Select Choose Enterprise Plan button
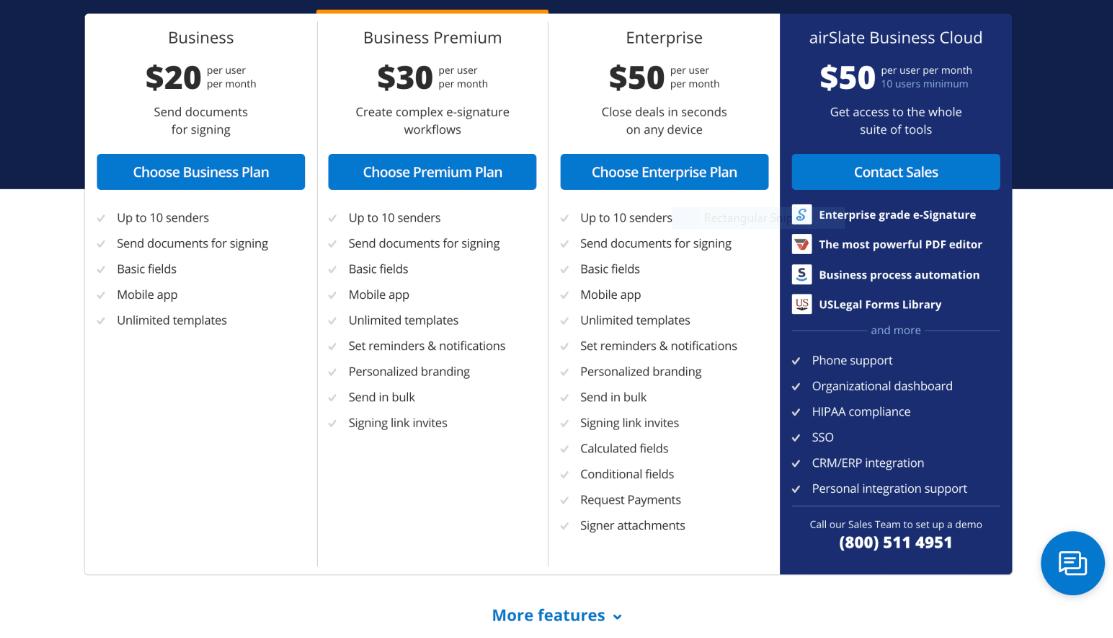The image size is (1113, 638). pyautogui.click(x=664, y=172)
